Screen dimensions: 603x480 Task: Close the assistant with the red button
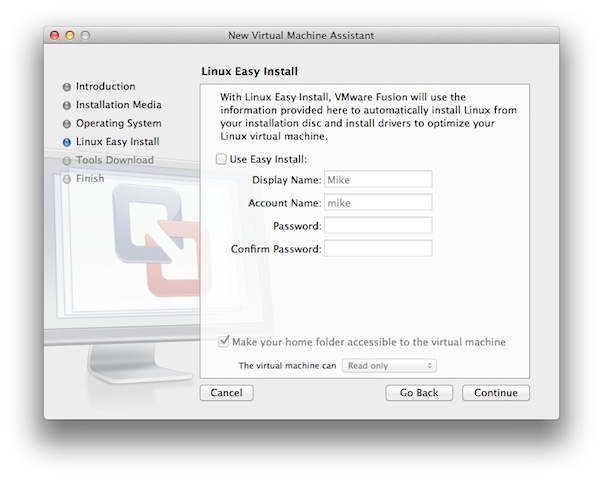tap(55, 35)
